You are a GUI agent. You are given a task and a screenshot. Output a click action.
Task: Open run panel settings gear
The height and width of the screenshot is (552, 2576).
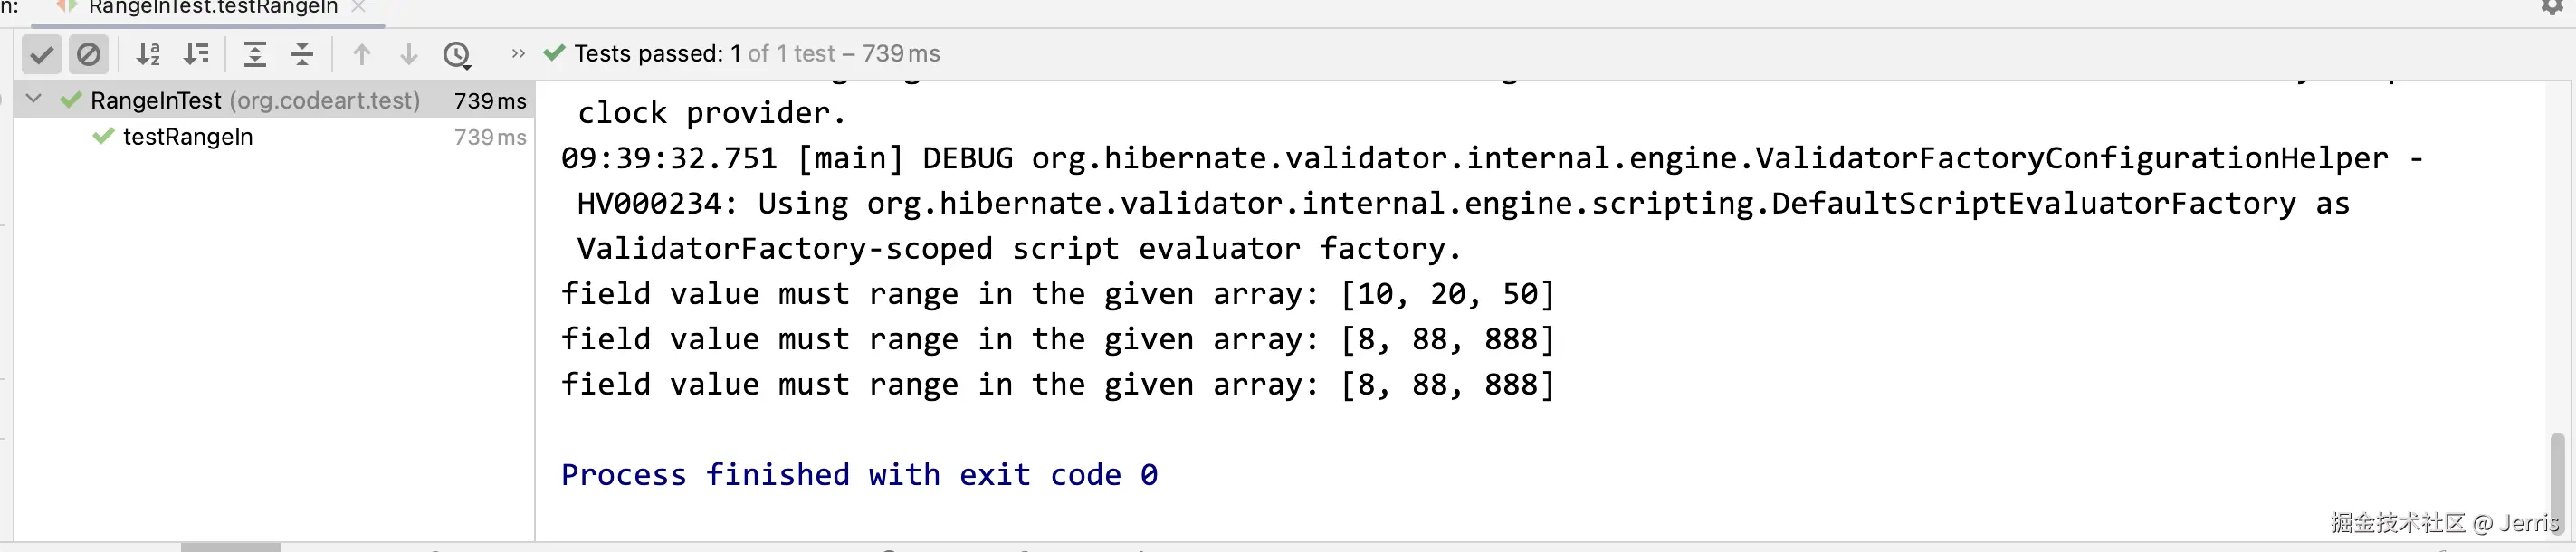(x=2552, y=7)
